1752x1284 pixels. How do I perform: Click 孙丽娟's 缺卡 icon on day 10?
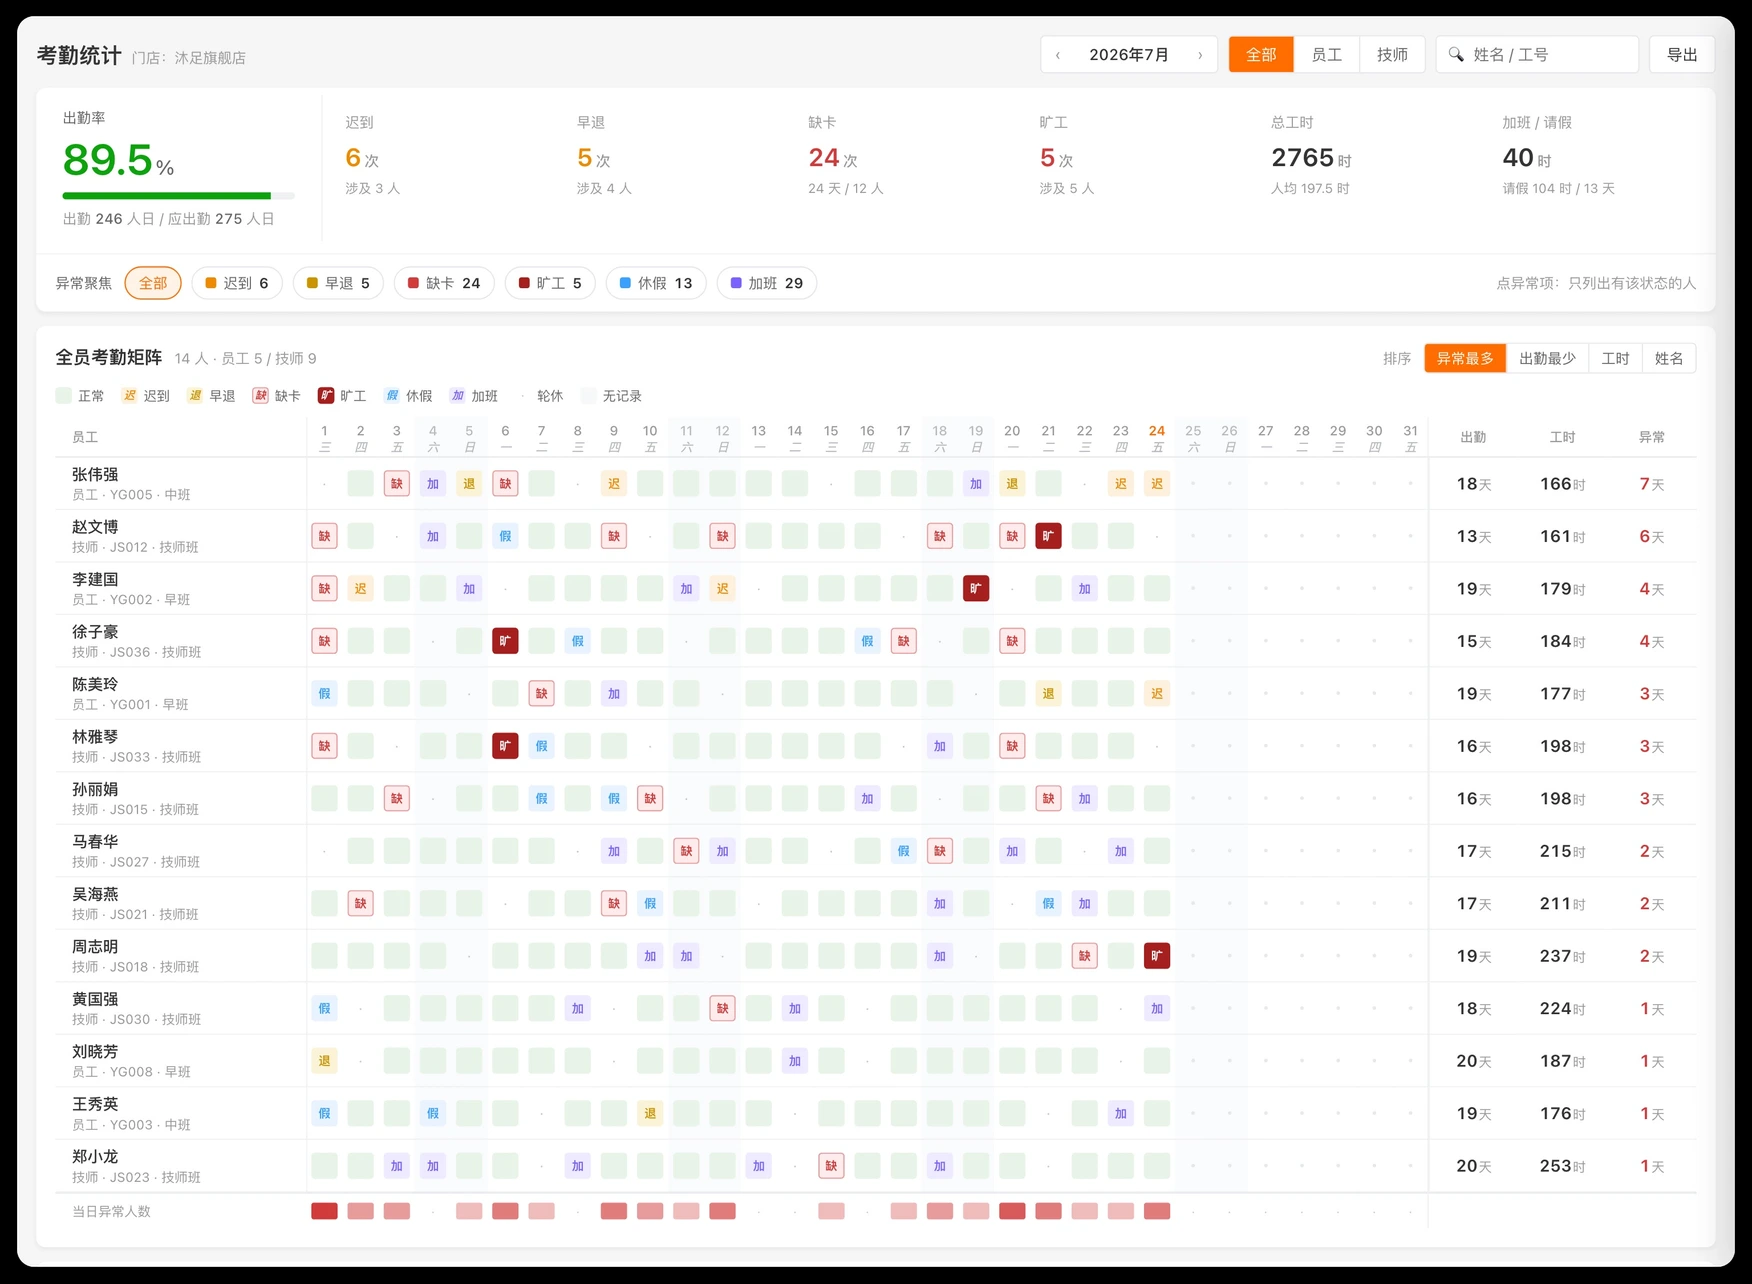650,799
